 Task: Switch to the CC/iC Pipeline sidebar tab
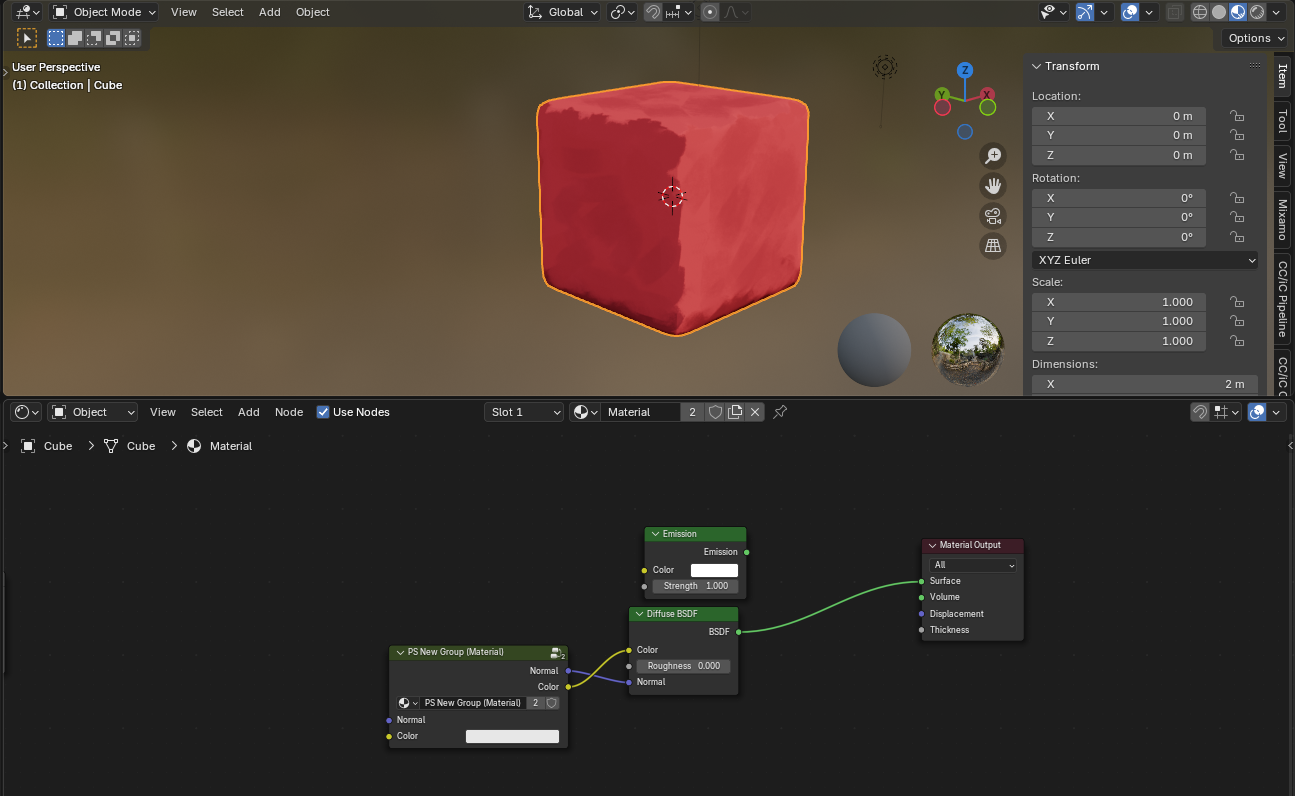coord(1282,298)
